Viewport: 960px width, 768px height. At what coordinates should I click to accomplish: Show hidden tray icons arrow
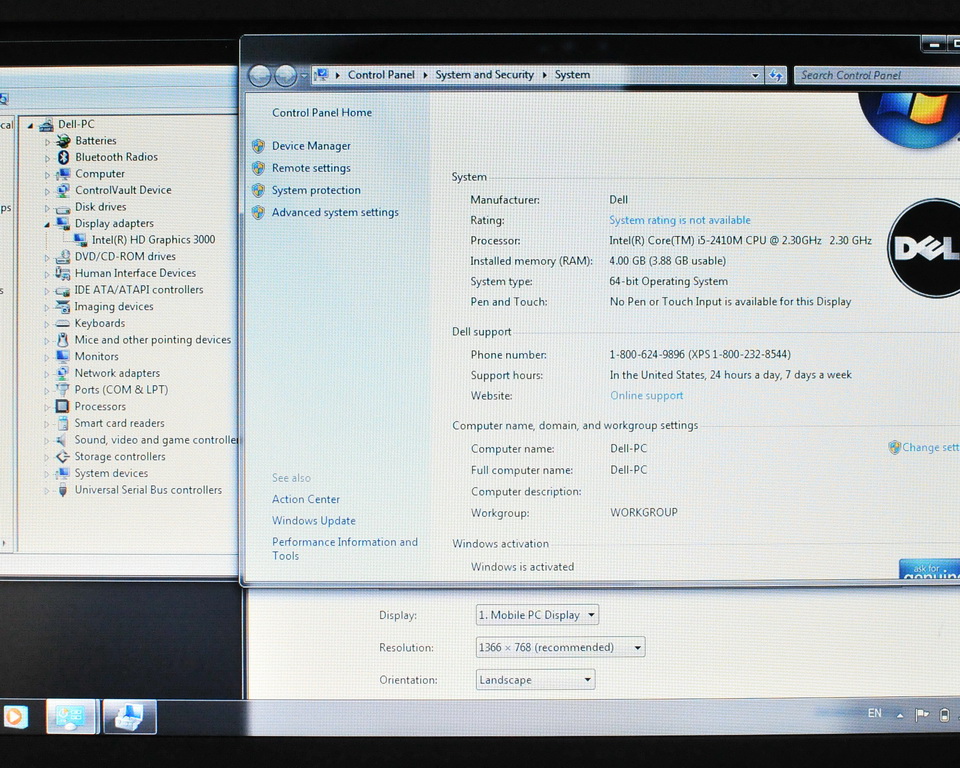900,715
